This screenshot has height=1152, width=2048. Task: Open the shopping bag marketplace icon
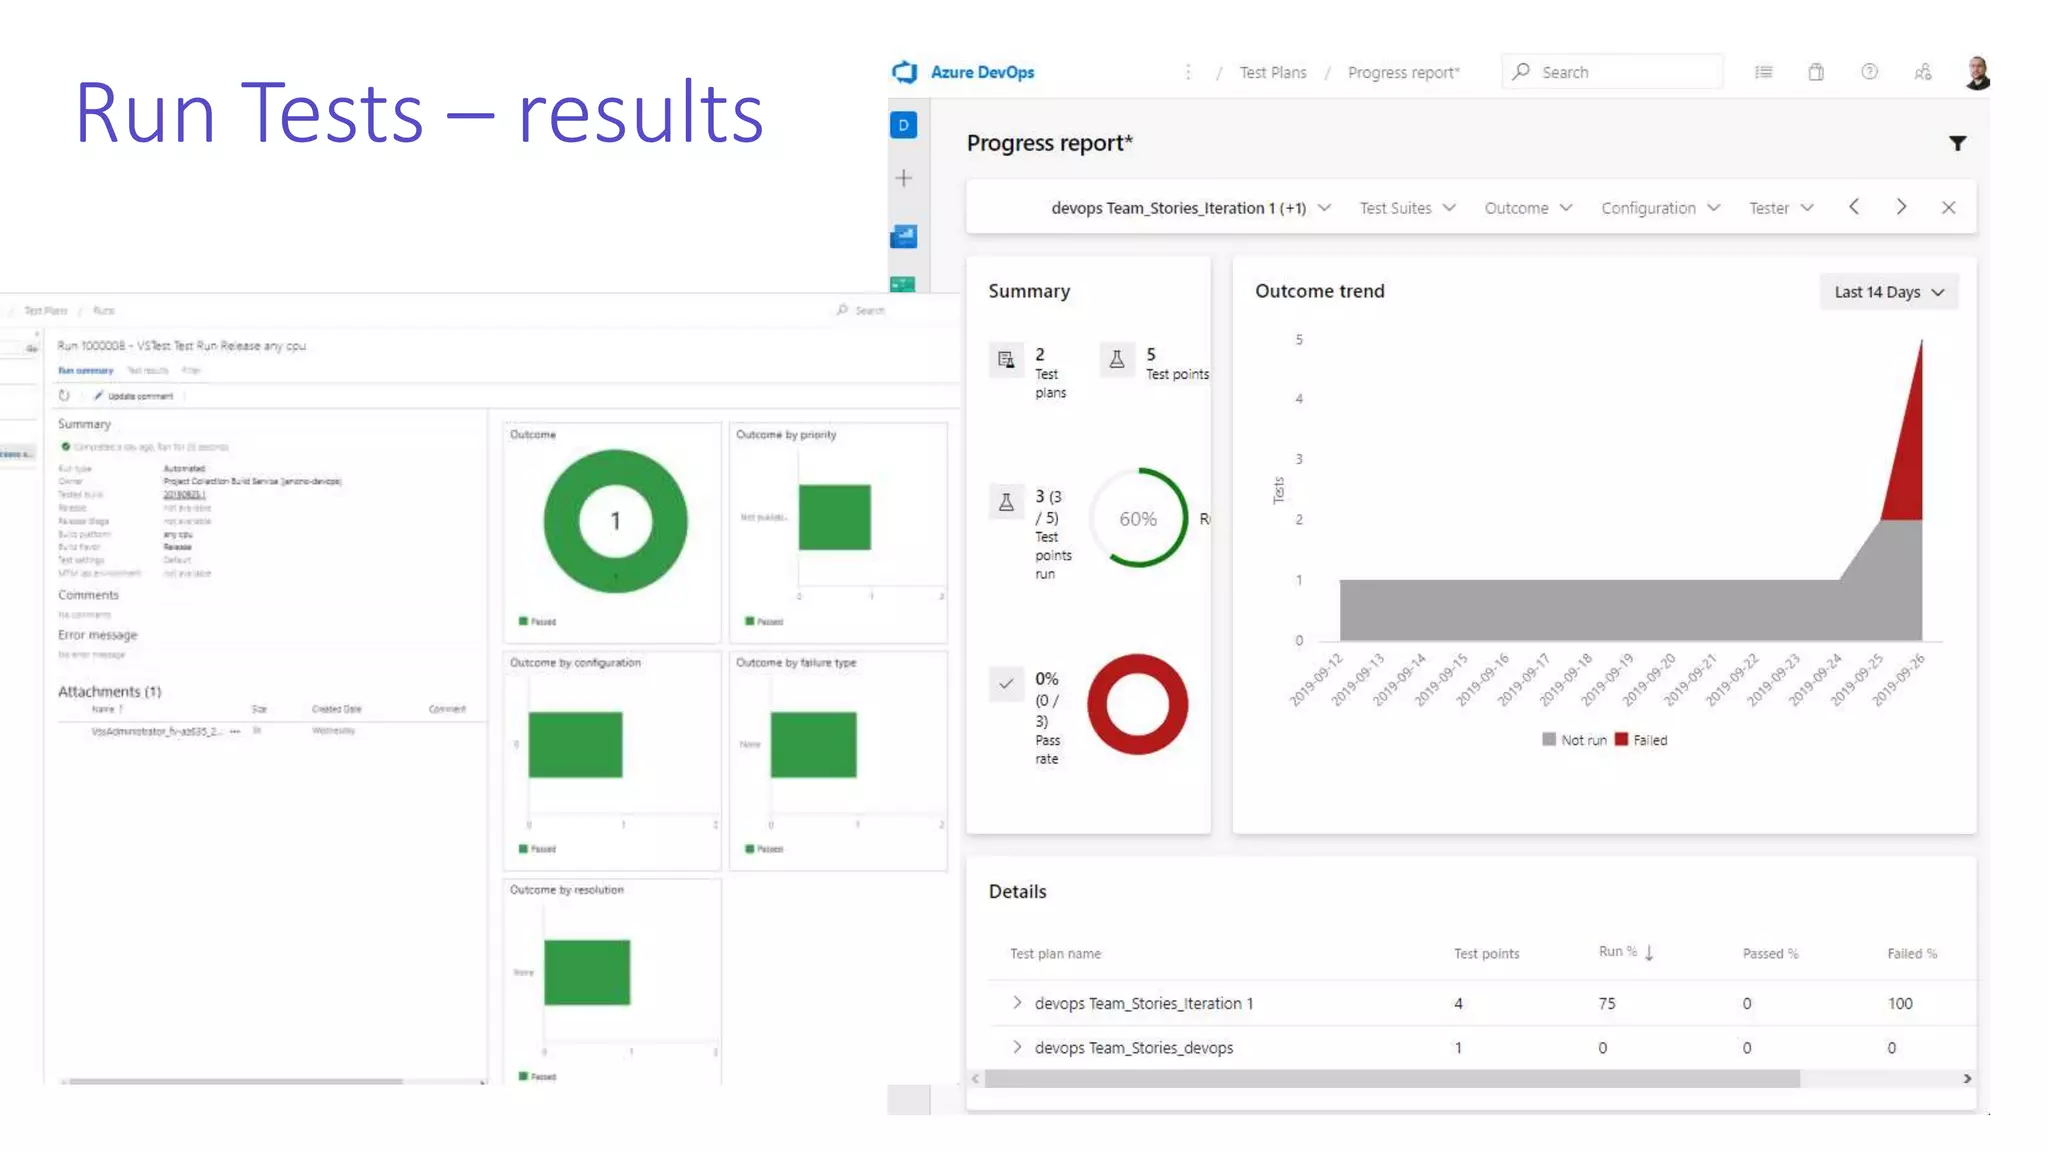(1816, 72)
